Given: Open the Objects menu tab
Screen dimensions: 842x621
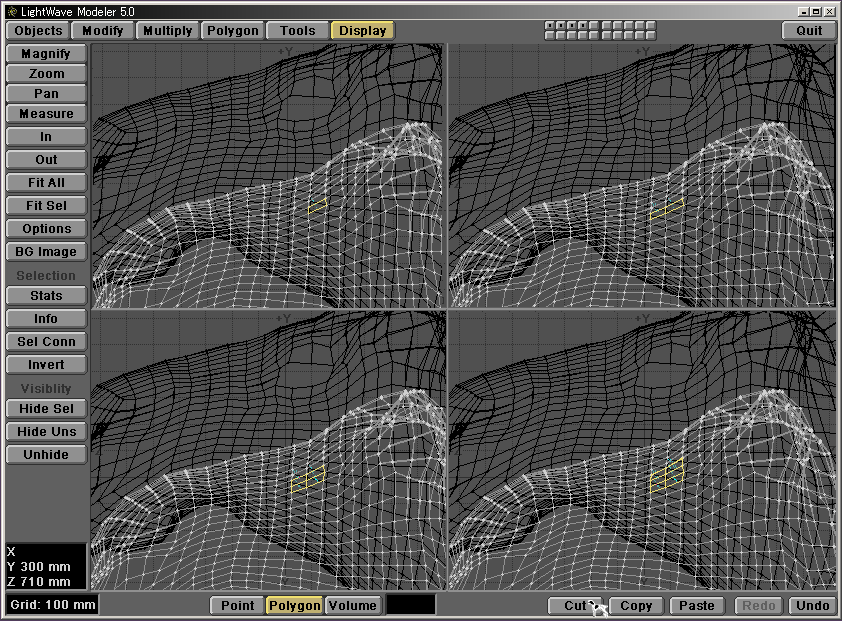Looking at the screenshot, I should [x=38, y=30].
